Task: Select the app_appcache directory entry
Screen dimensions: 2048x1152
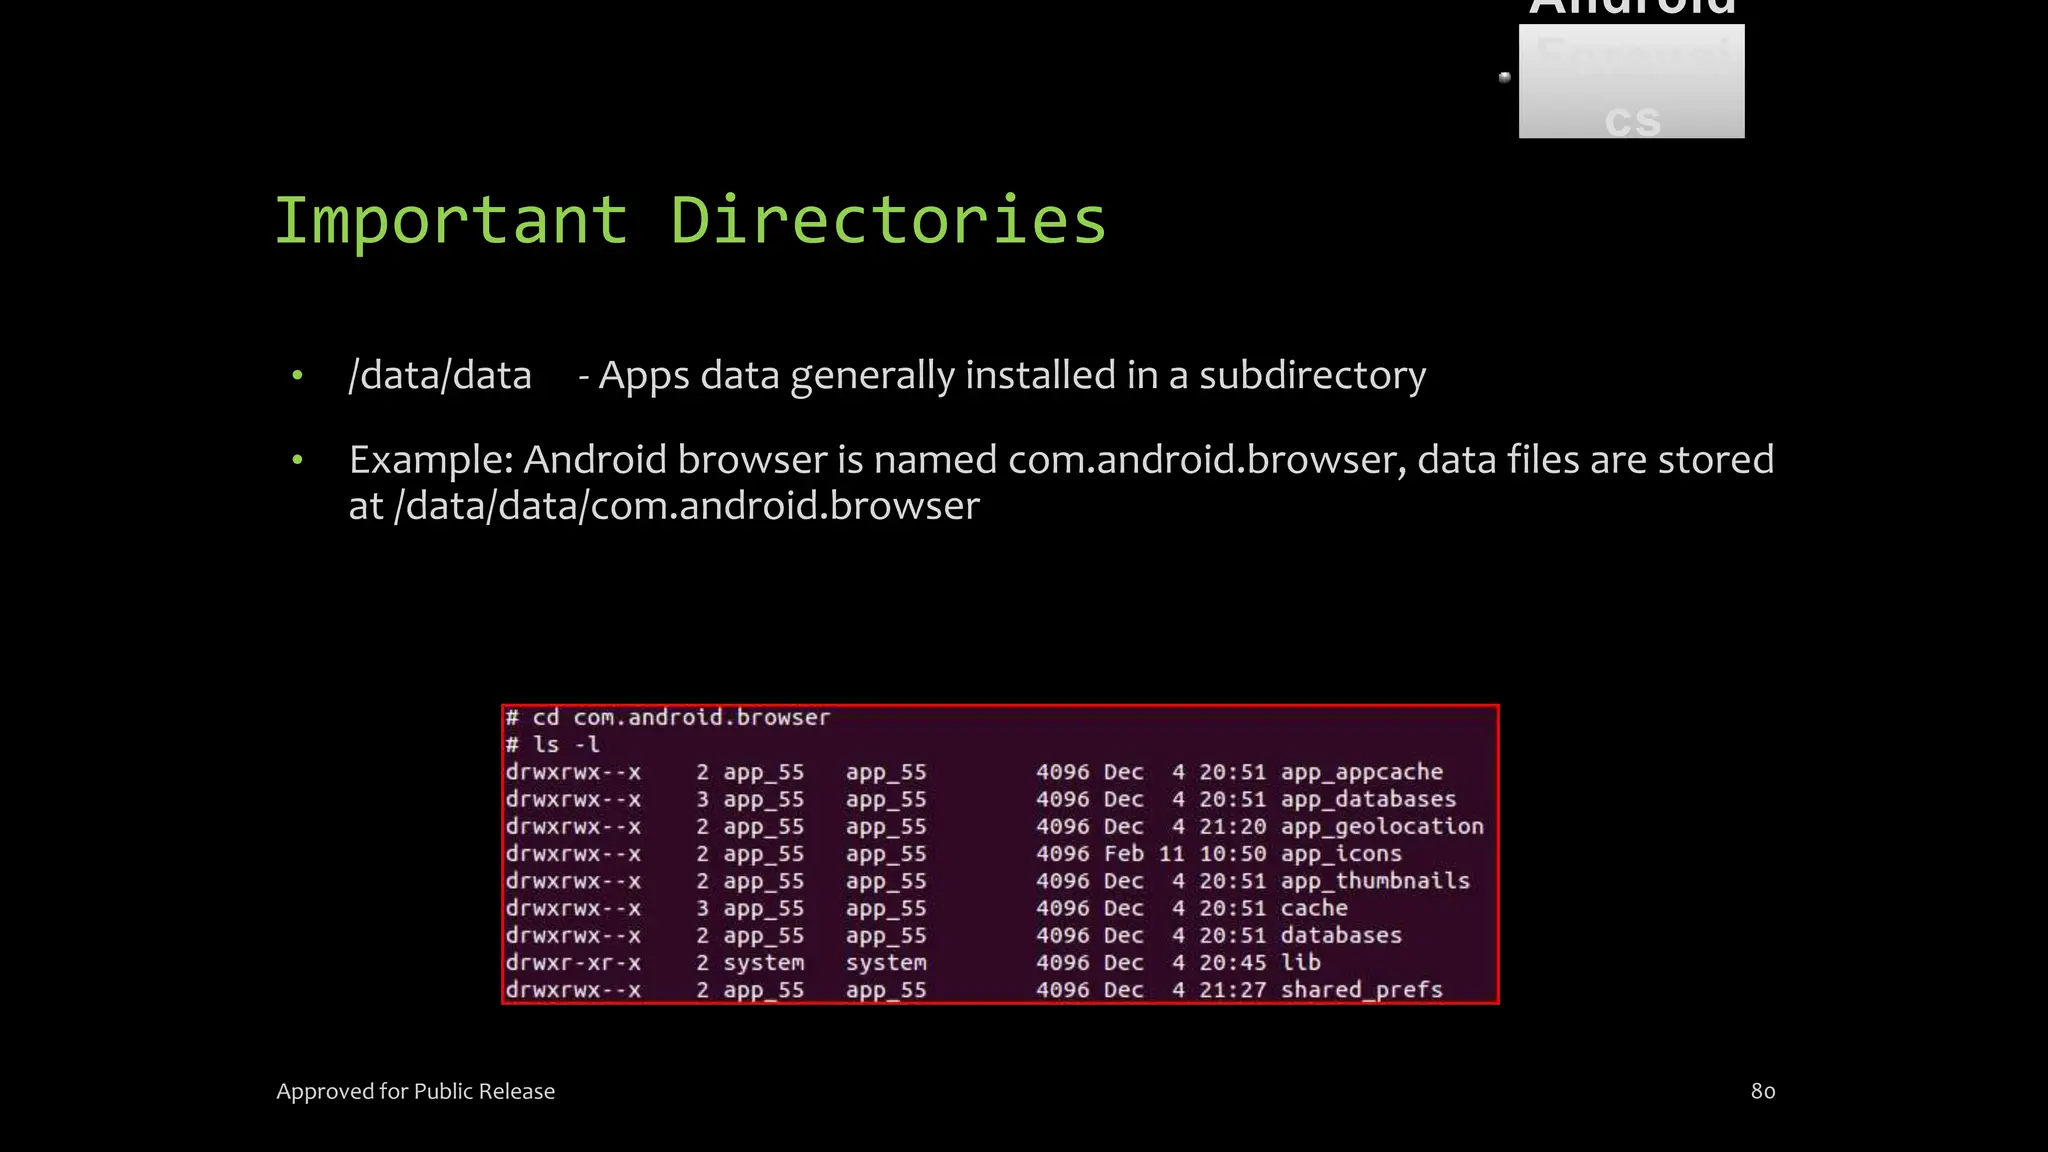Action: tap(1361, 772)
